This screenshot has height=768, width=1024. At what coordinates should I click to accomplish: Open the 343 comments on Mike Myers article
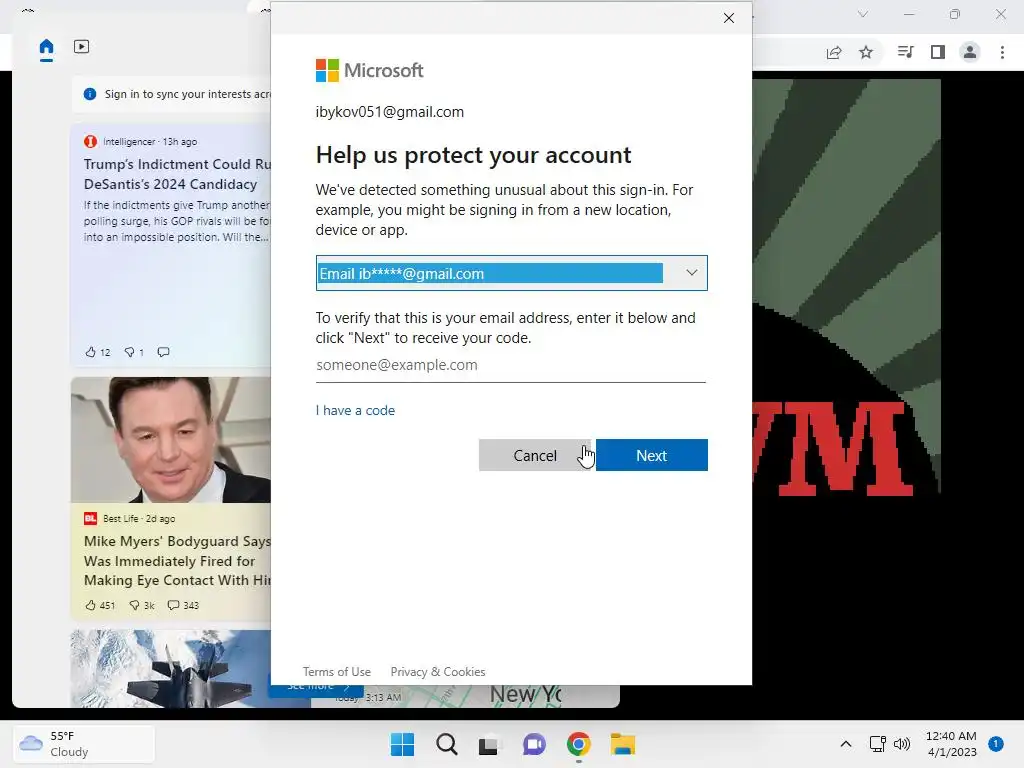(x=183, y=605)
